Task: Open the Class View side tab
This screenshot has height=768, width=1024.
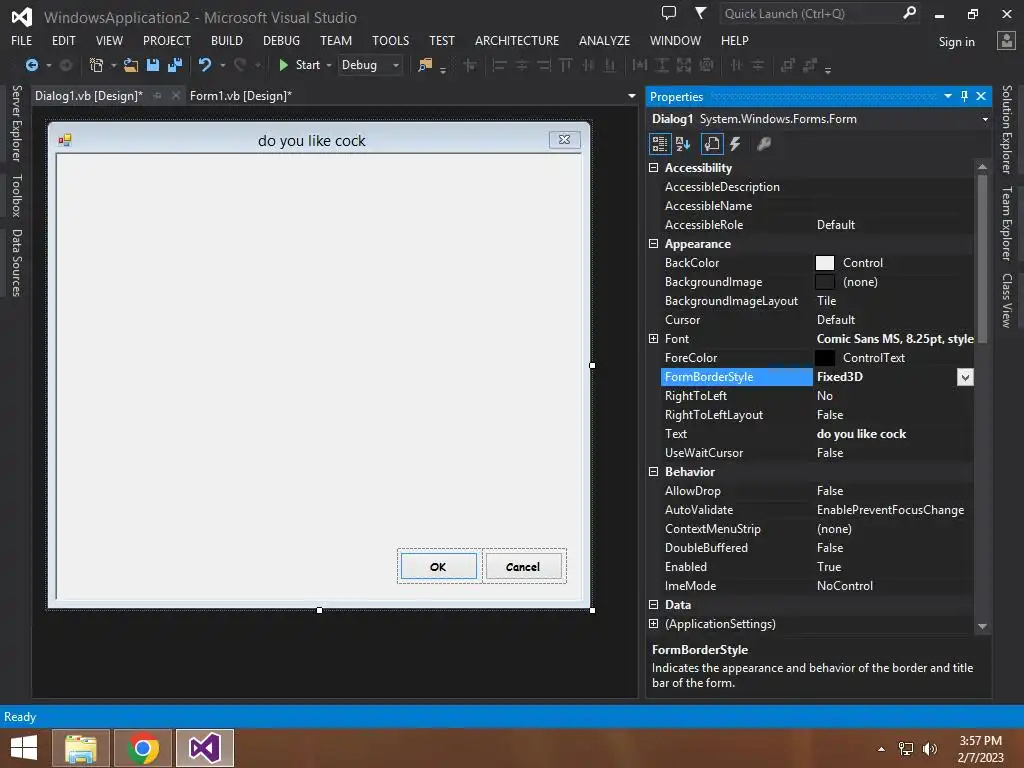Action: (1007, 300)
